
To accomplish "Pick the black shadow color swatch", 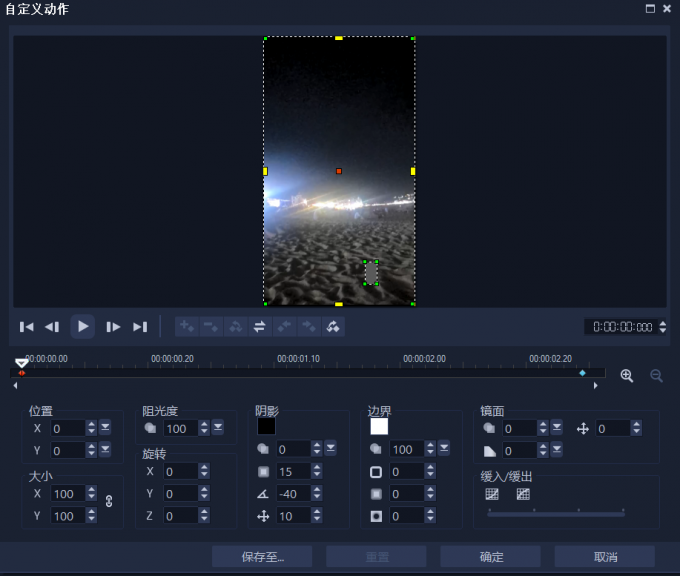I will coord(266,426).
